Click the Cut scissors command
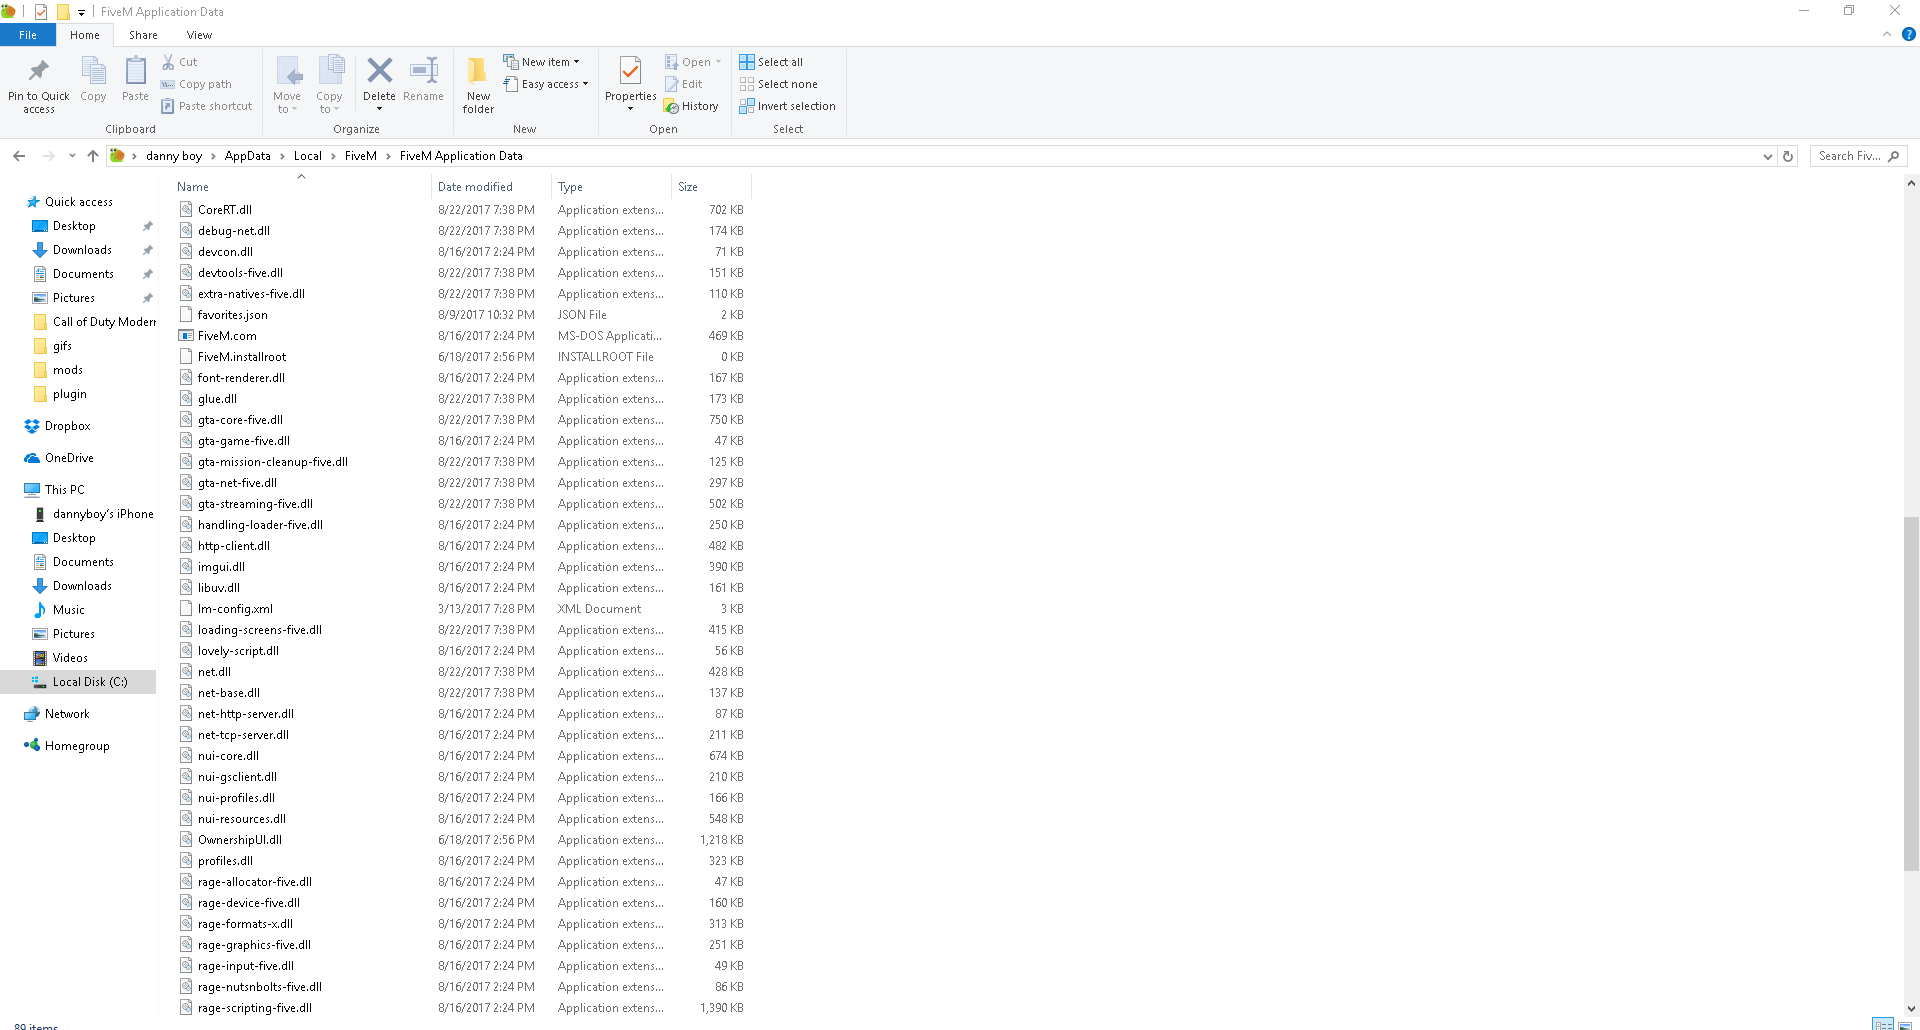Screen dimensions: 1920x1030 (x=180, y=62)
